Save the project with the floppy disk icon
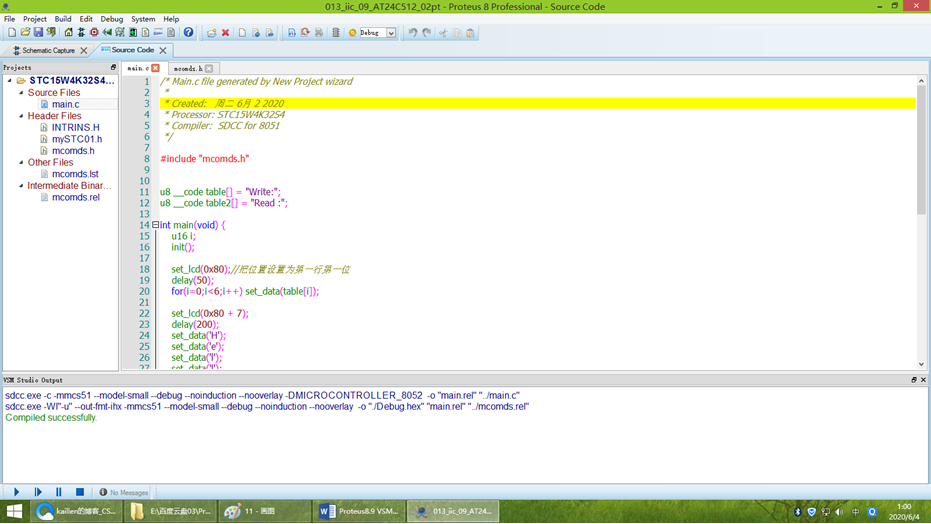 tap(38, 33)
